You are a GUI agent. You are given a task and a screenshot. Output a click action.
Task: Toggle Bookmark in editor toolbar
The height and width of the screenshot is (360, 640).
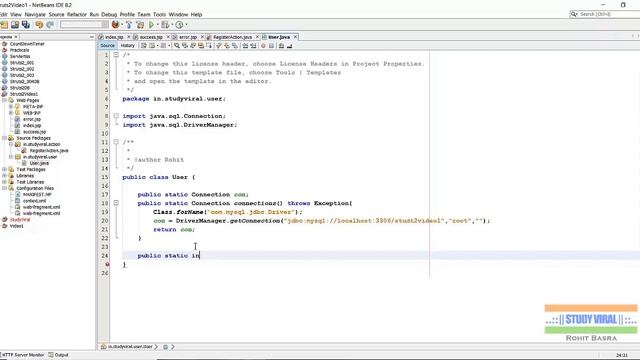click(235, 46)
